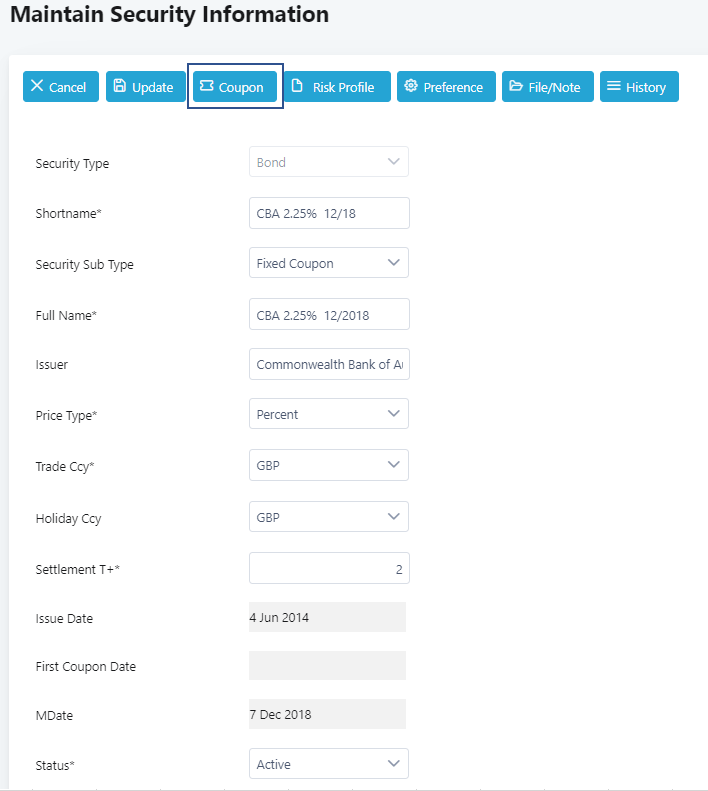Open Preference settings with gear icon
The width and height of the screenshot is (708, 791).
[x=446, y=87]
